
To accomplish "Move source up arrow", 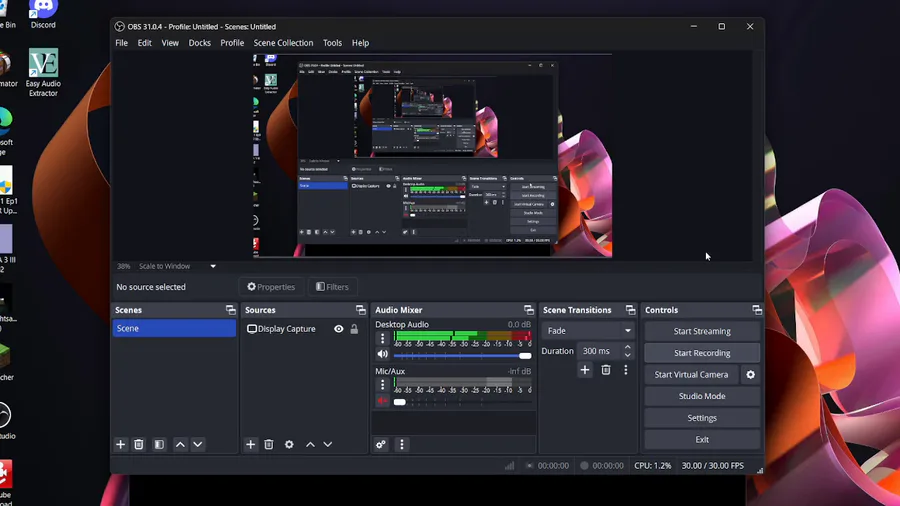I will (310, 445).
